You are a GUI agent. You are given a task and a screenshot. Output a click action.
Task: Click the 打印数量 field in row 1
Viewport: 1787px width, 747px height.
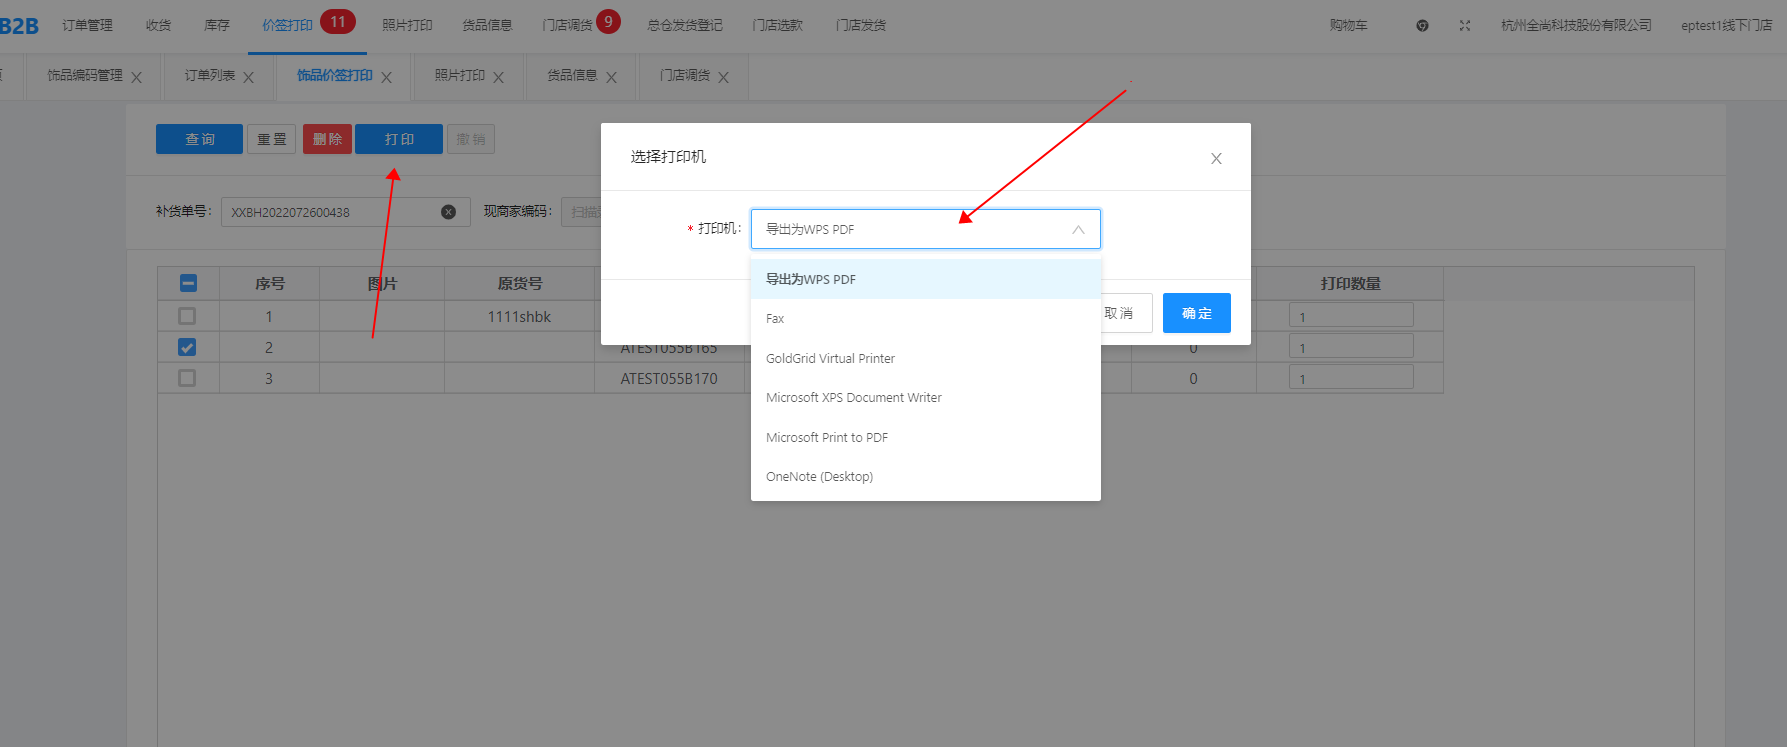click(1350, 316)
